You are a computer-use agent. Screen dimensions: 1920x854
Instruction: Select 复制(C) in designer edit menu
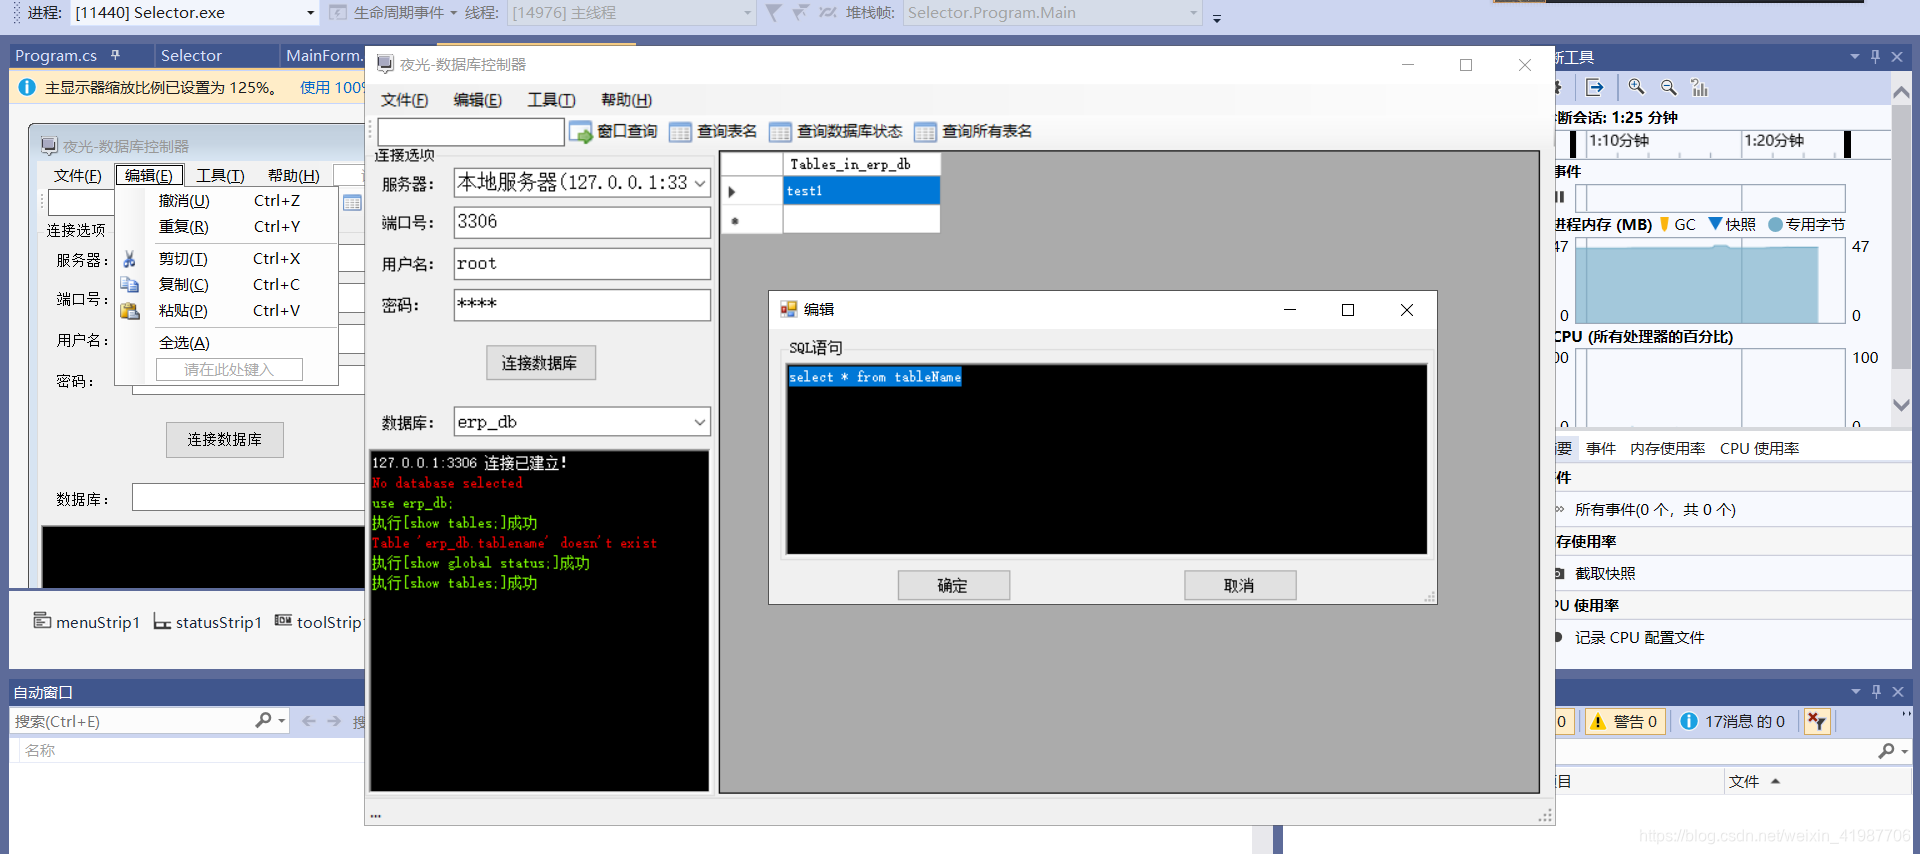pos(227,285)
